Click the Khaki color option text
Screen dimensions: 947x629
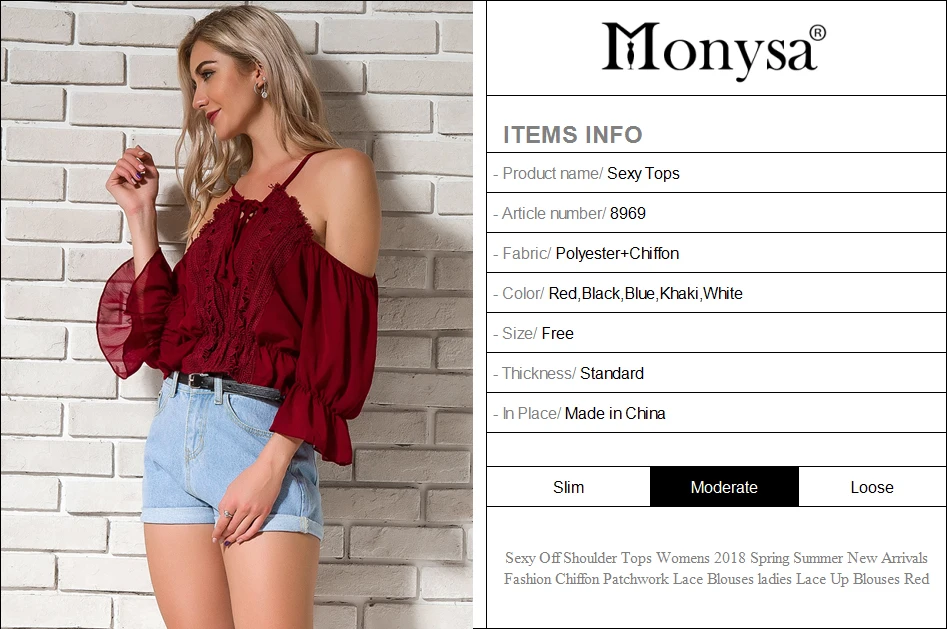click(679, 294)
